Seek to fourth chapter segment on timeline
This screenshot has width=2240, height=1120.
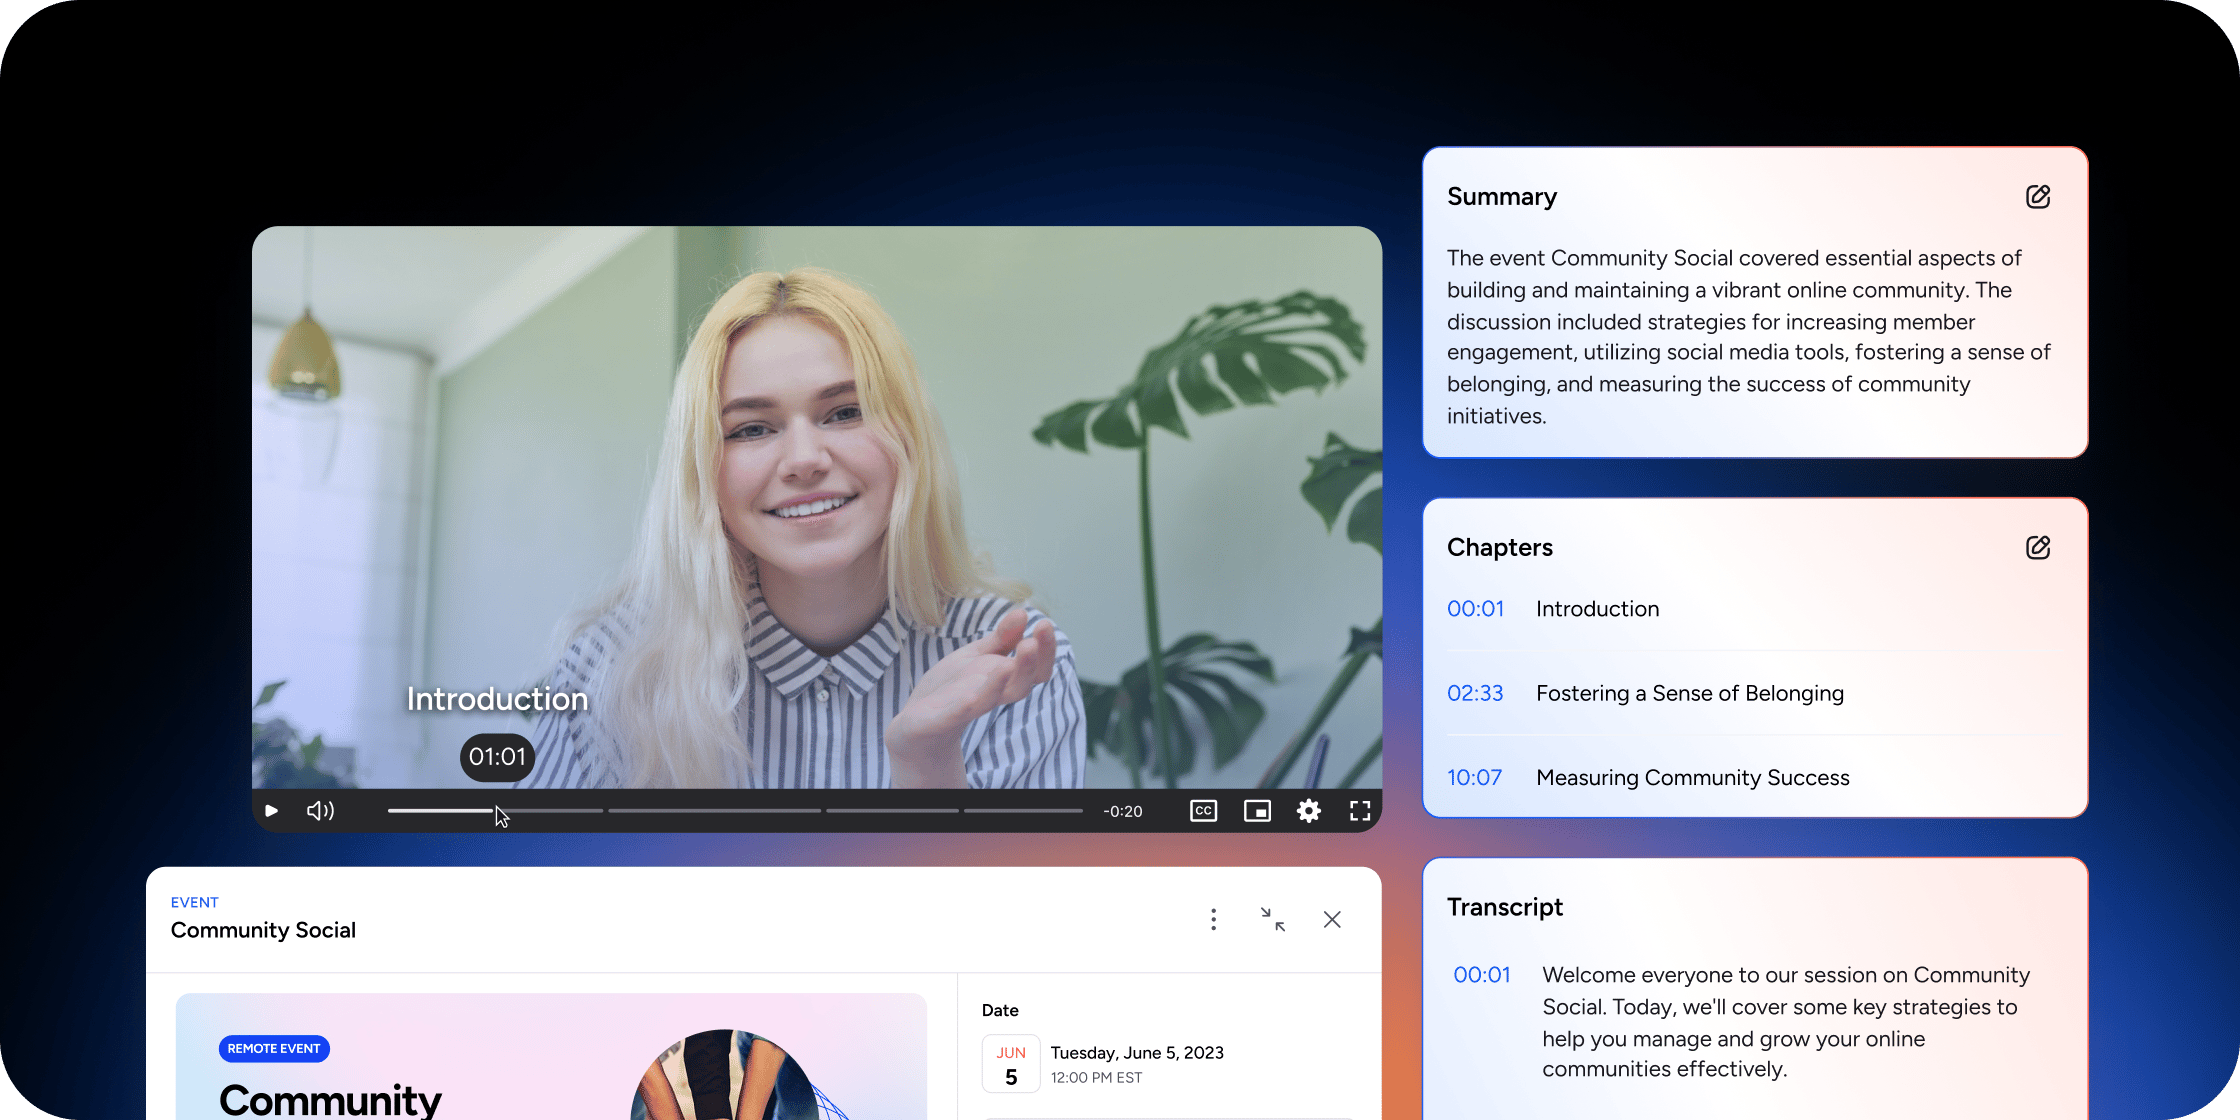click(x=1023, y=811)
